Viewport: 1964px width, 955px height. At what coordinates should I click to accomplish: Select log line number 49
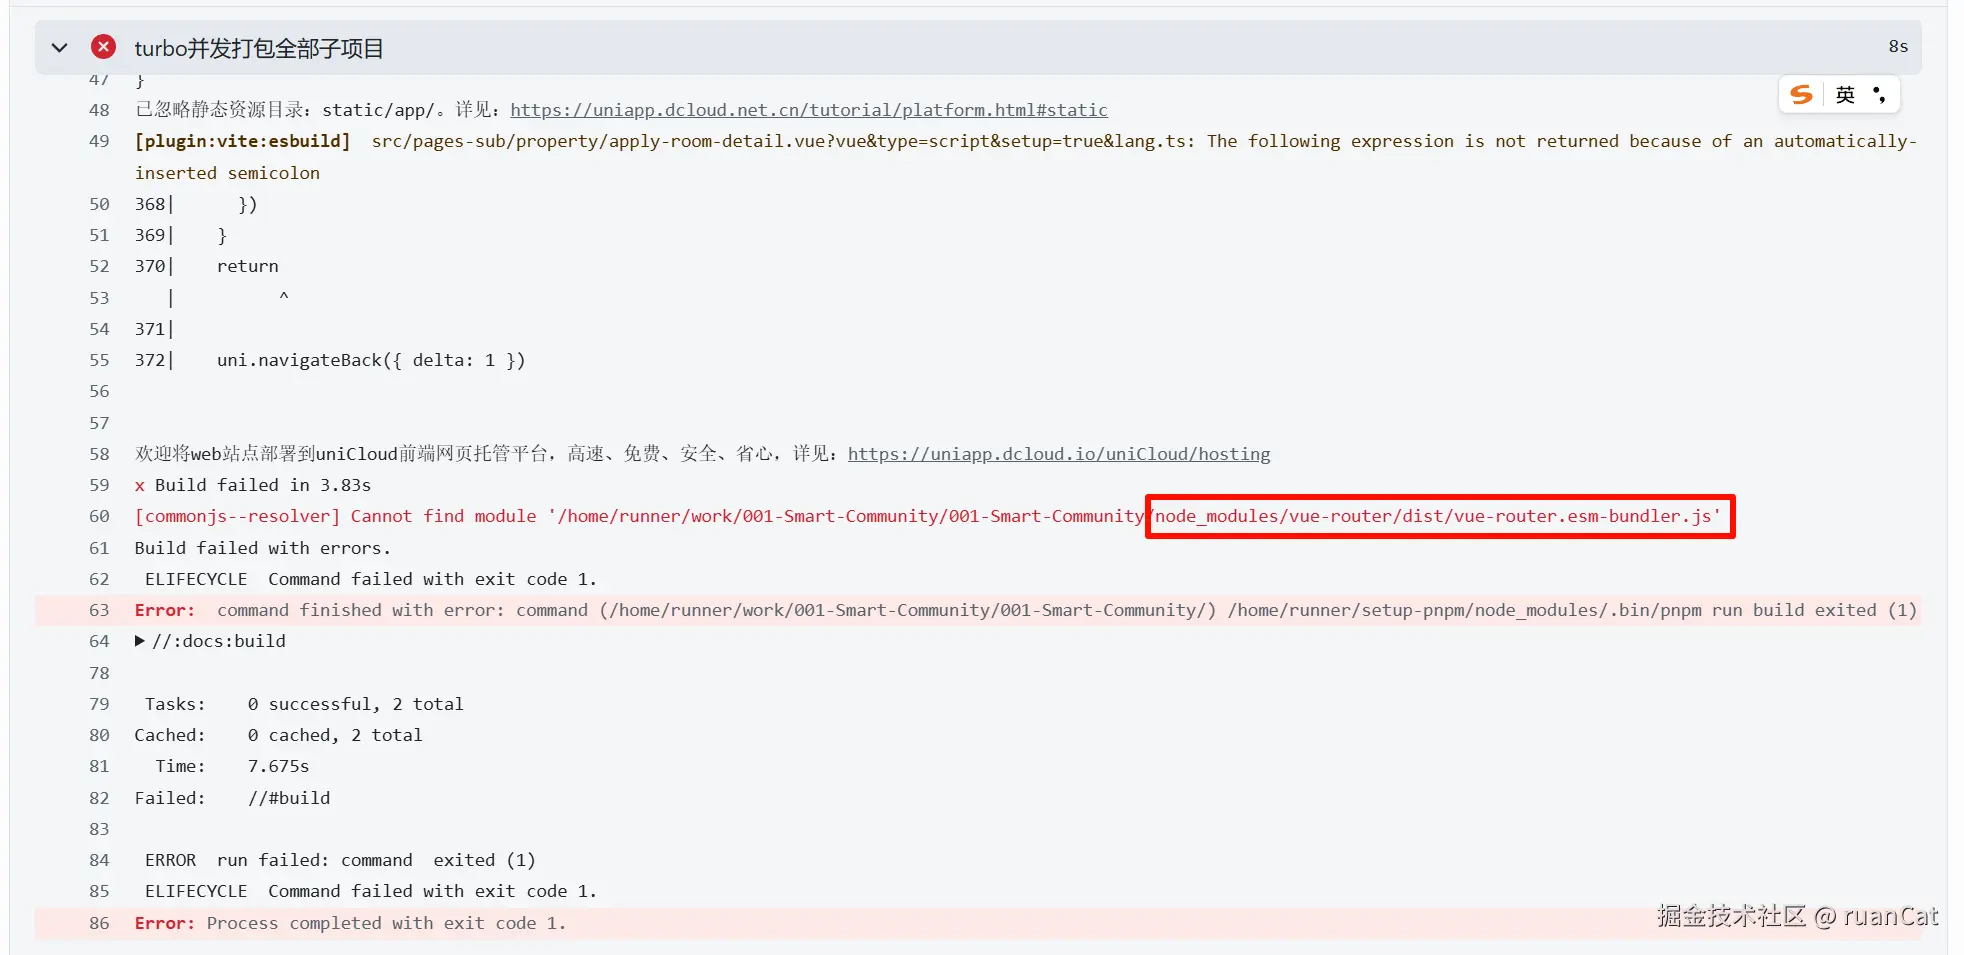[x=99, y=141]
